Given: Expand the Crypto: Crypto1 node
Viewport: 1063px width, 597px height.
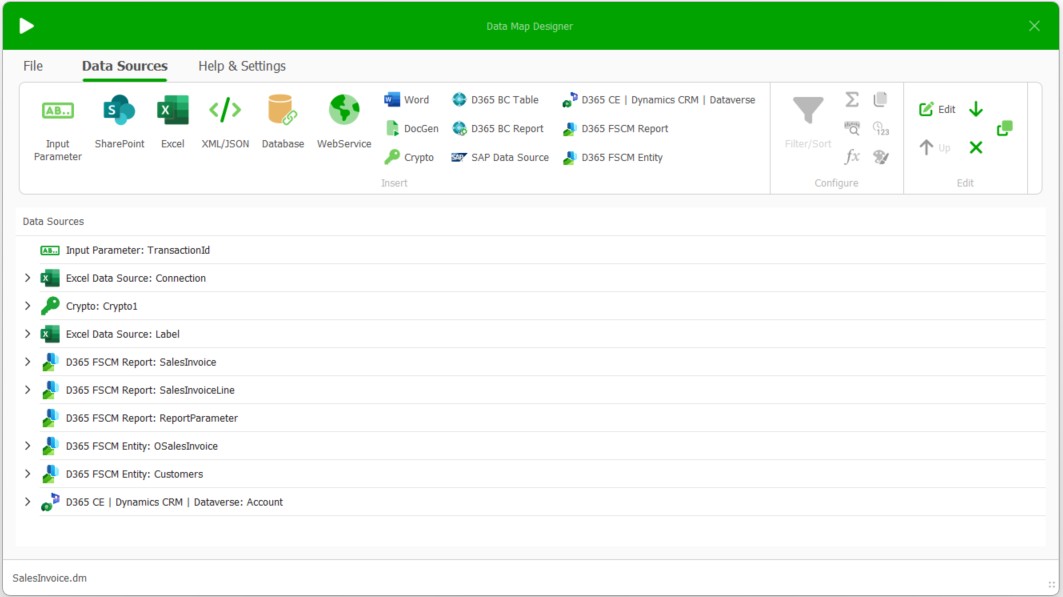Looking at the screenshot, I should (x=27, y=306).
